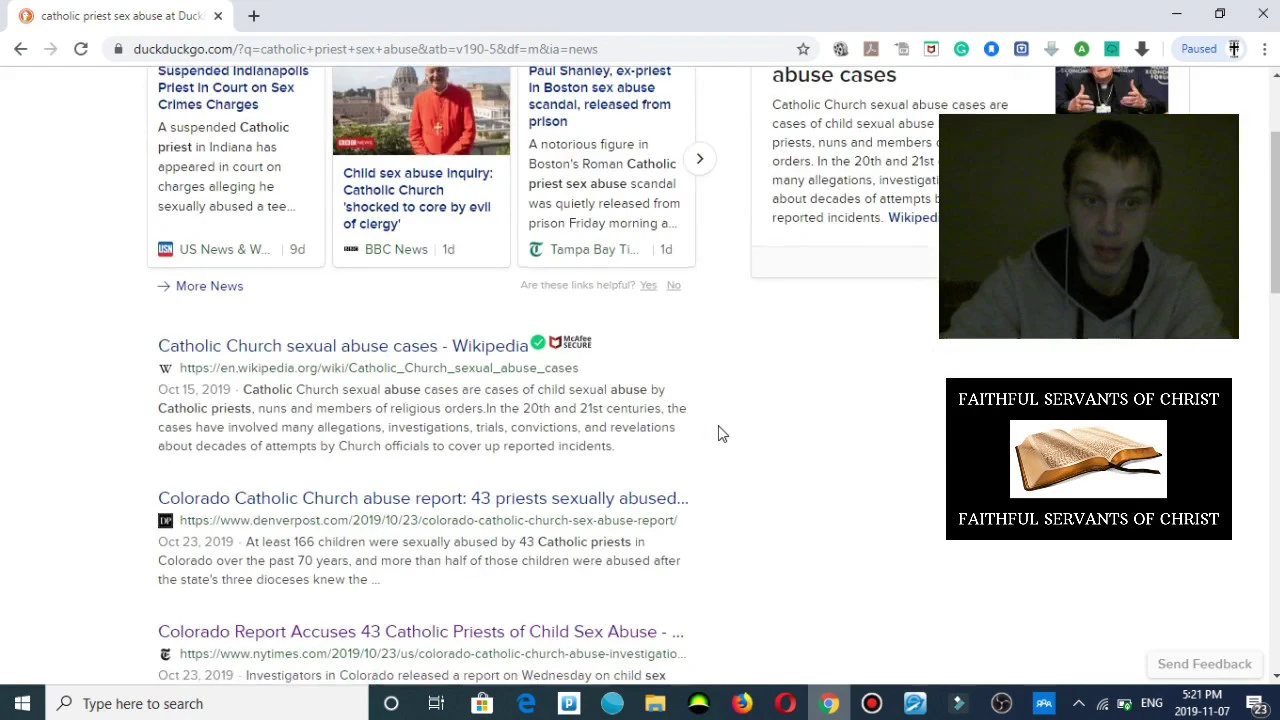Open the OBS Studio taskbar icon

1002,703
